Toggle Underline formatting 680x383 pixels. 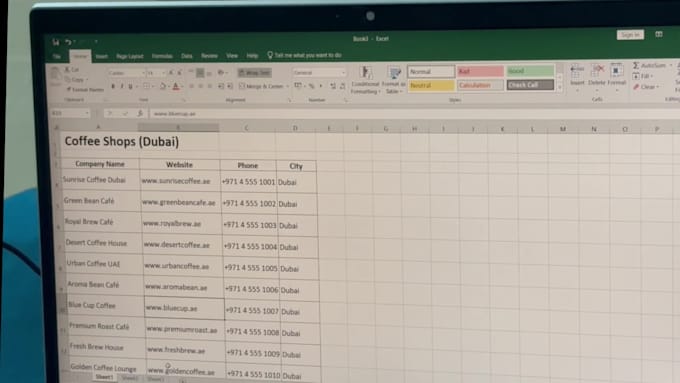click(130, 87)
